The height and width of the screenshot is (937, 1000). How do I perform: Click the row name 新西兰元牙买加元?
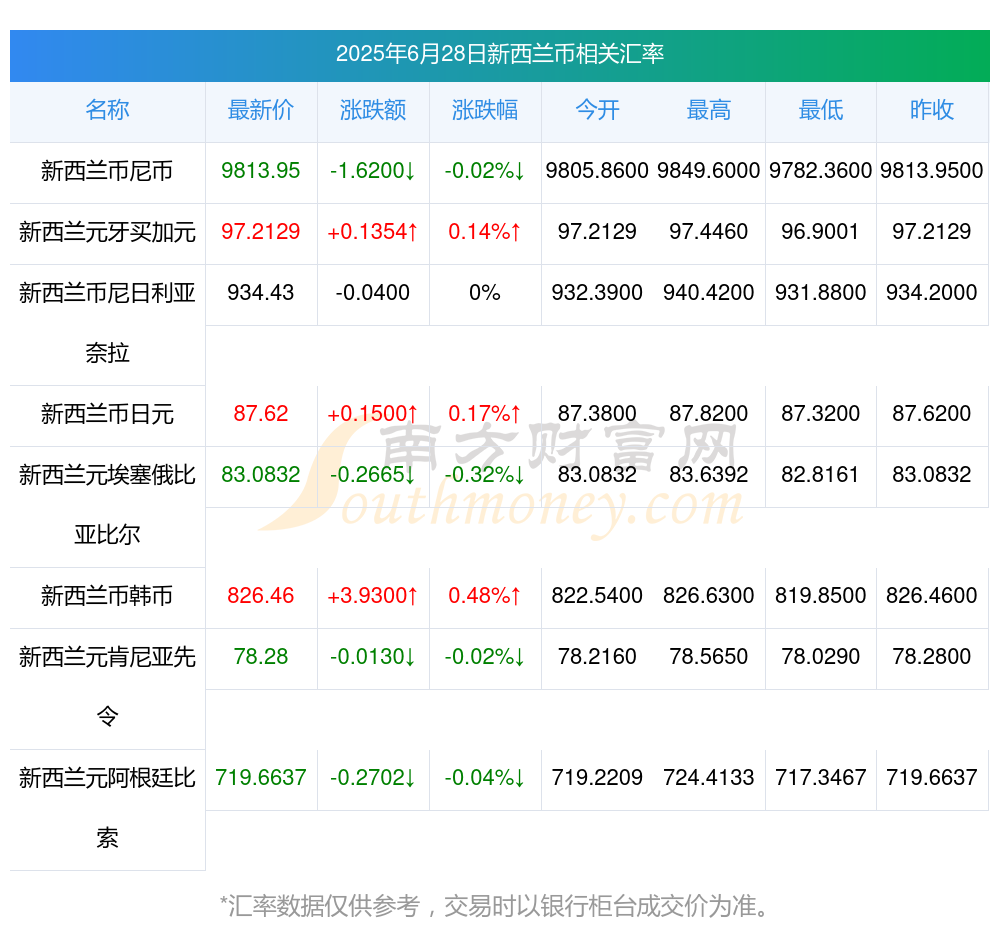pyautogui.click(x=107, y=232)
